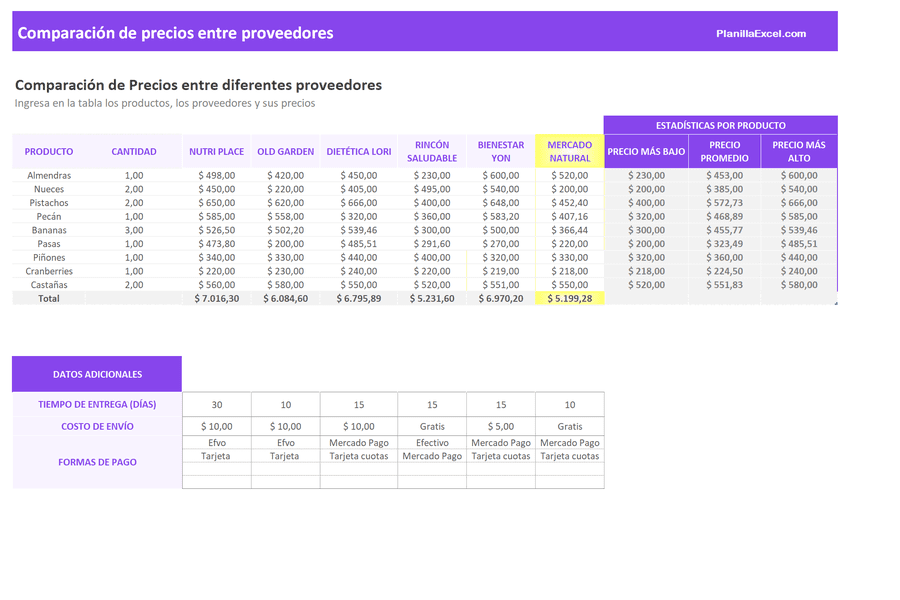Screen dimensions: 900x600
Task: Click the TIEMPO DE ENTREGA (DÍAS) label
Action: [x=95, y=404]
